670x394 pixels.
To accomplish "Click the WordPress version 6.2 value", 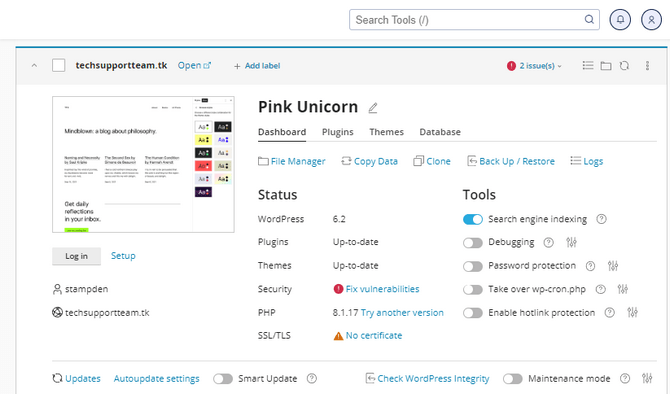I will coord(339,219).
